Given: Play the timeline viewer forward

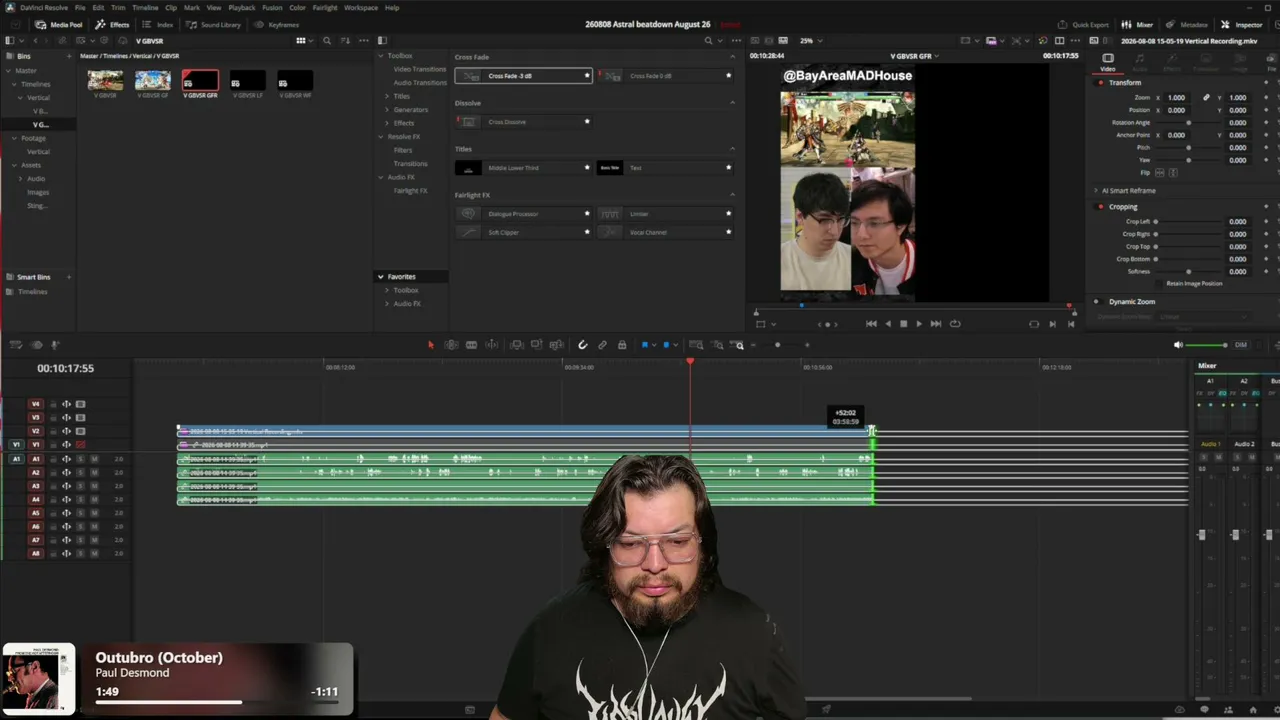Looking at the screenshot, I should pyautogui.click(x=919, y=324).
